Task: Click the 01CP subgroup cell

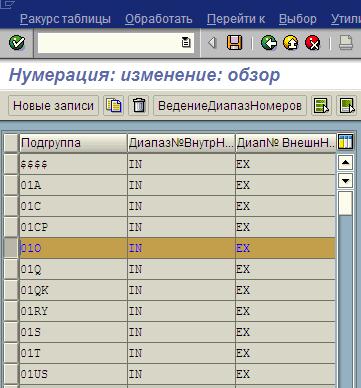Action: pyautogui.click(x=73, y=227)
